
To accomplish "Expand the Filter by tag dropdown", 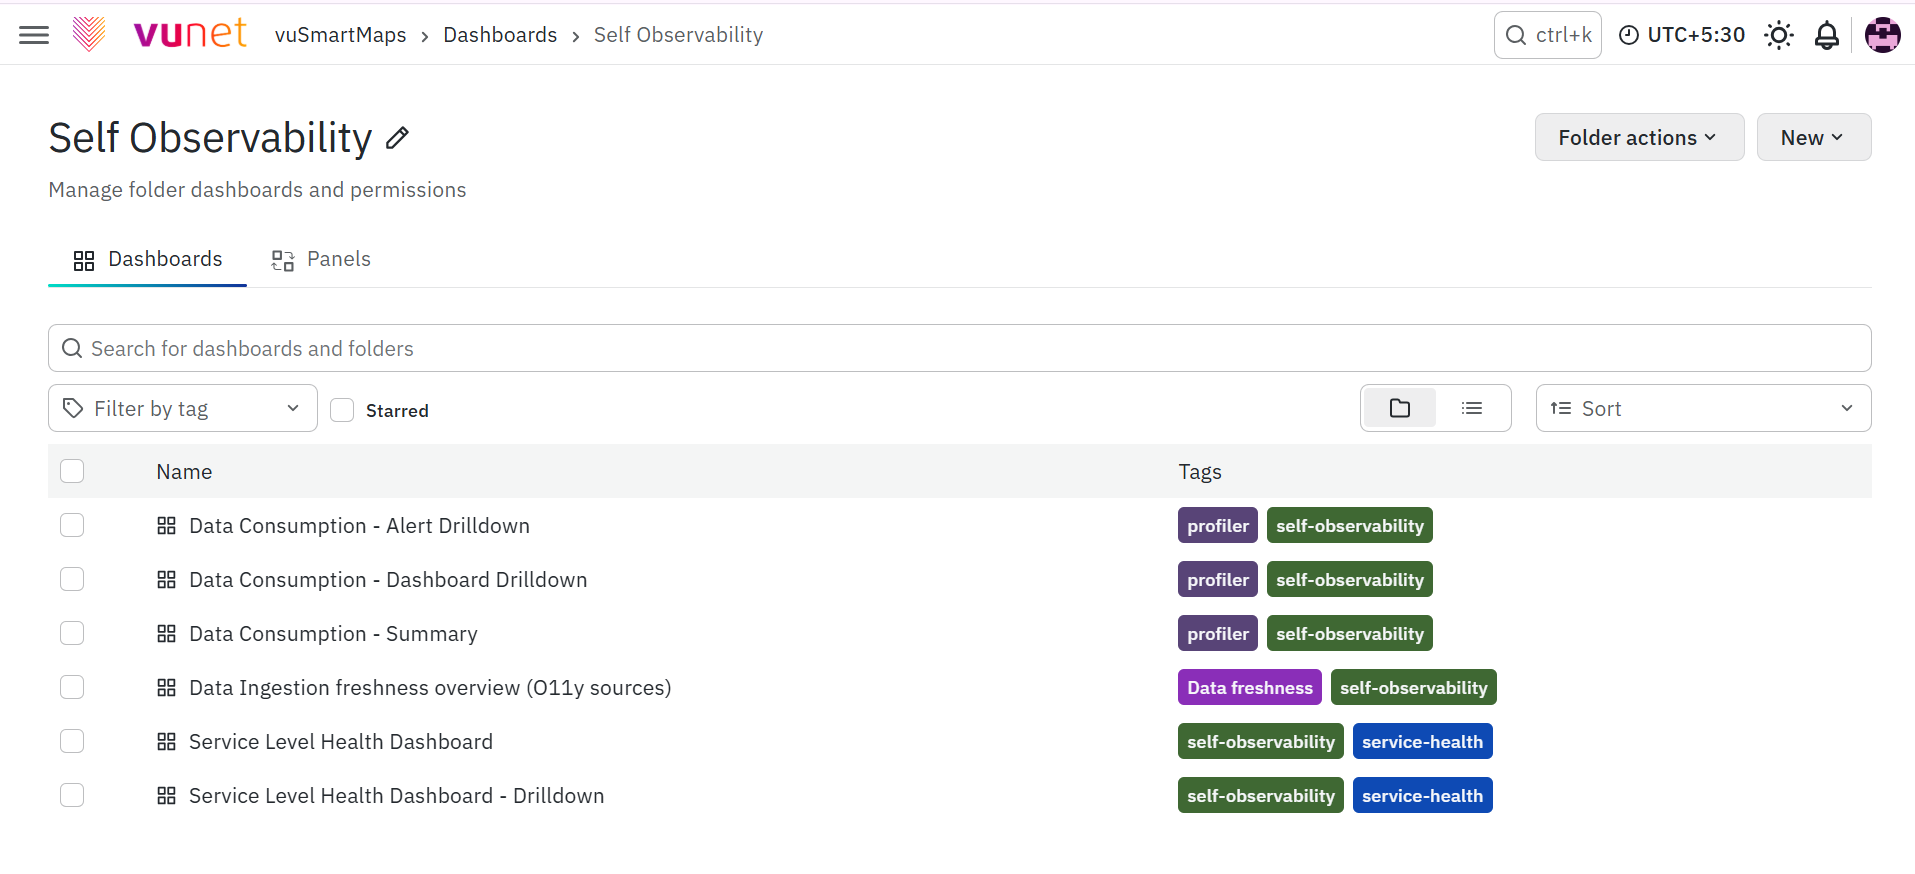I will click(x=183, y=408).
